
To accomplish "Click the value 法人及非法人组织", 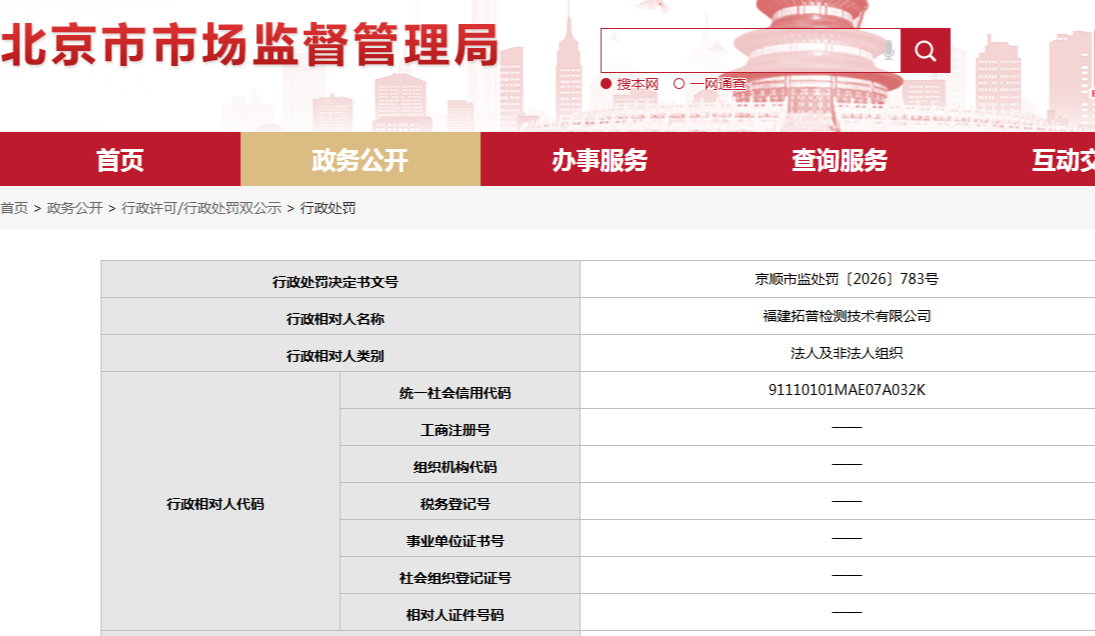I will (846, 353).
